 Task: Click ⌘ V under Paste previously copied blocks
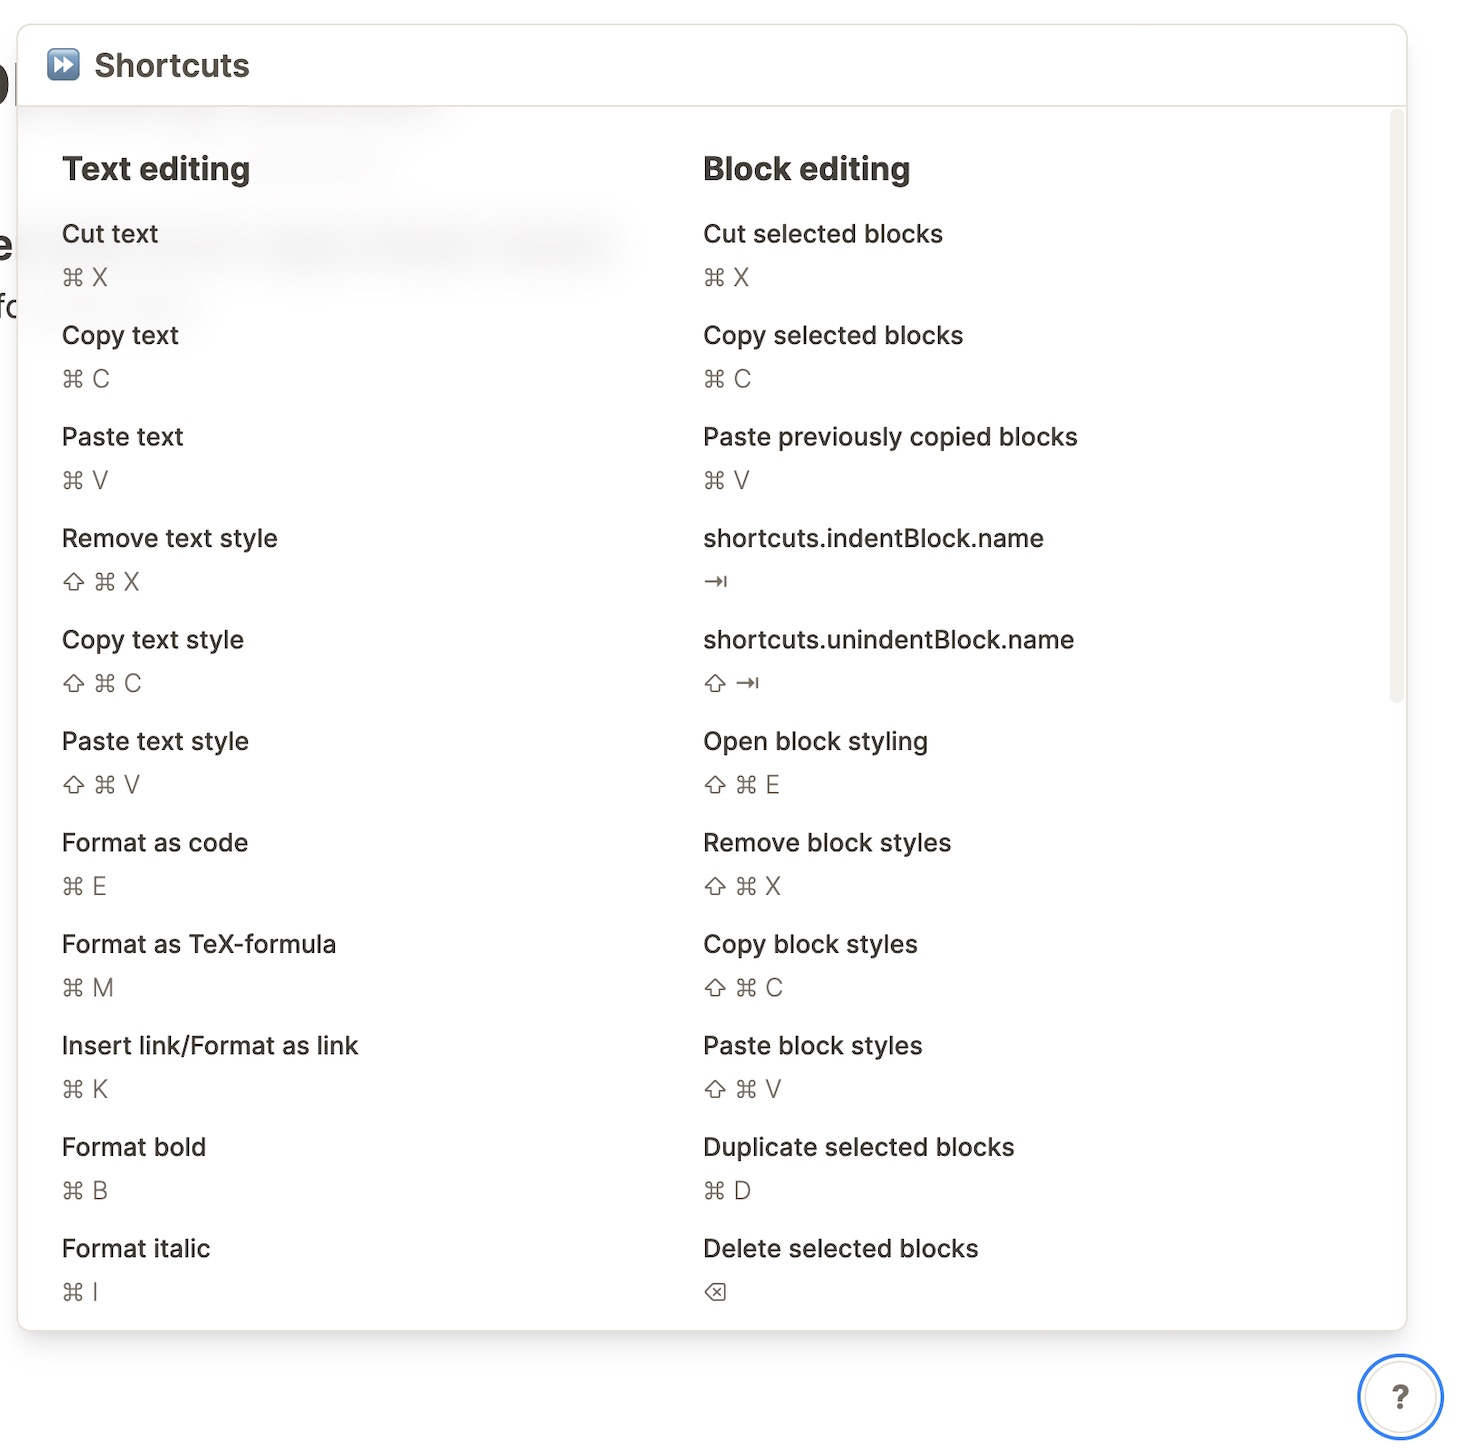[727, 481]
